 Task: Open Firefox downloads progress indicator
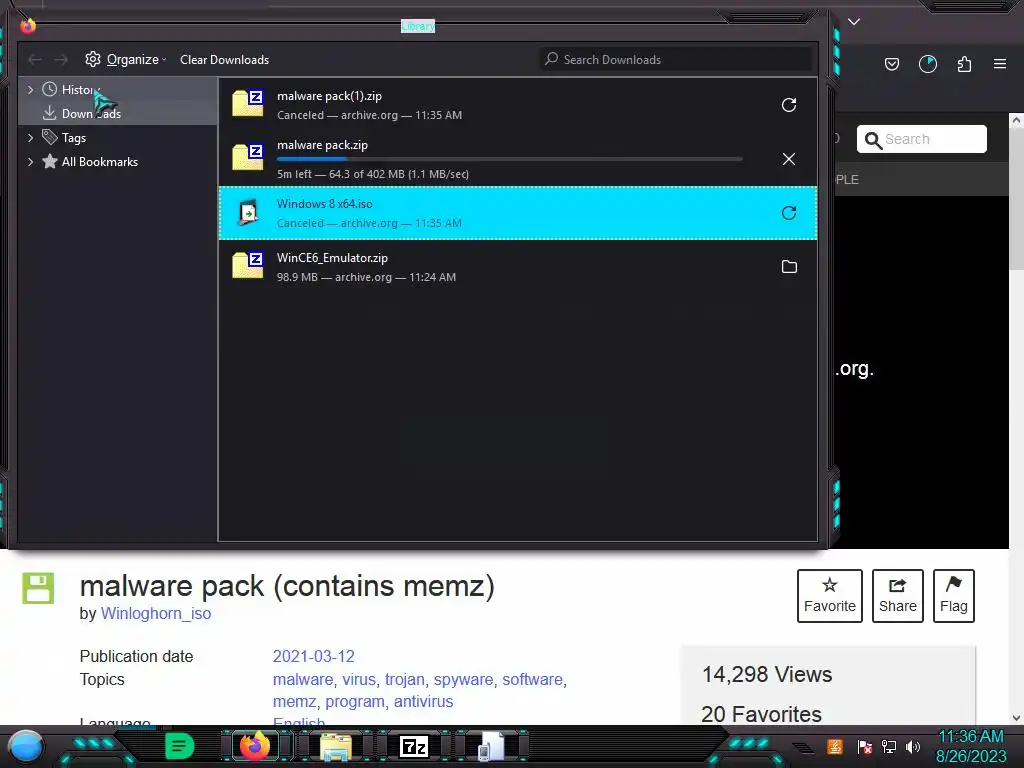(928, 64)
